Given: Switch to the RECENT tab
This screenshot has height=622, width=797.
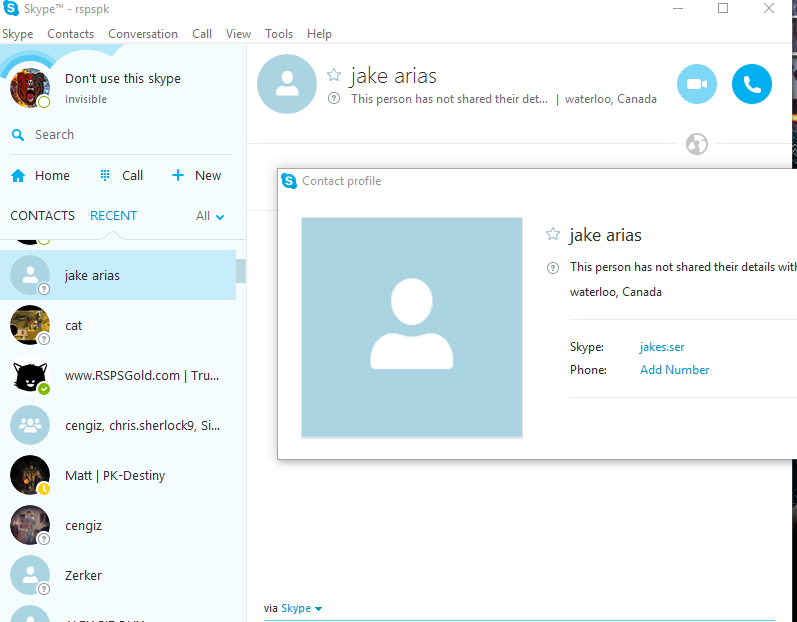Looking at the screenshot, I should point(113,215).
